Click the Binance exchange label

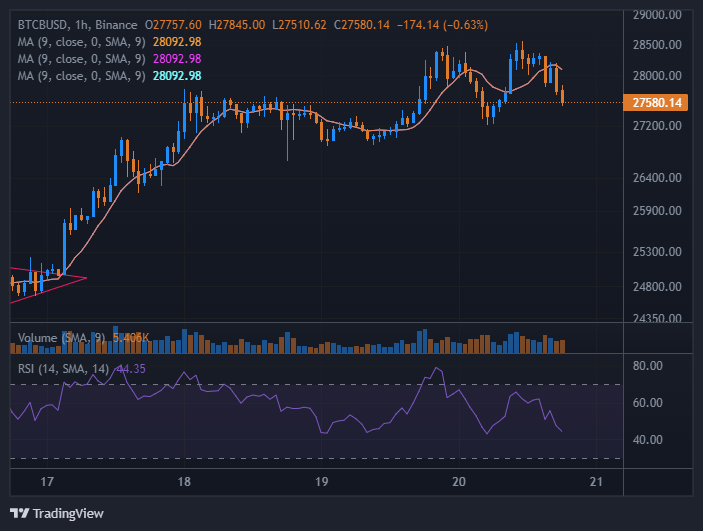click(117, 23)
